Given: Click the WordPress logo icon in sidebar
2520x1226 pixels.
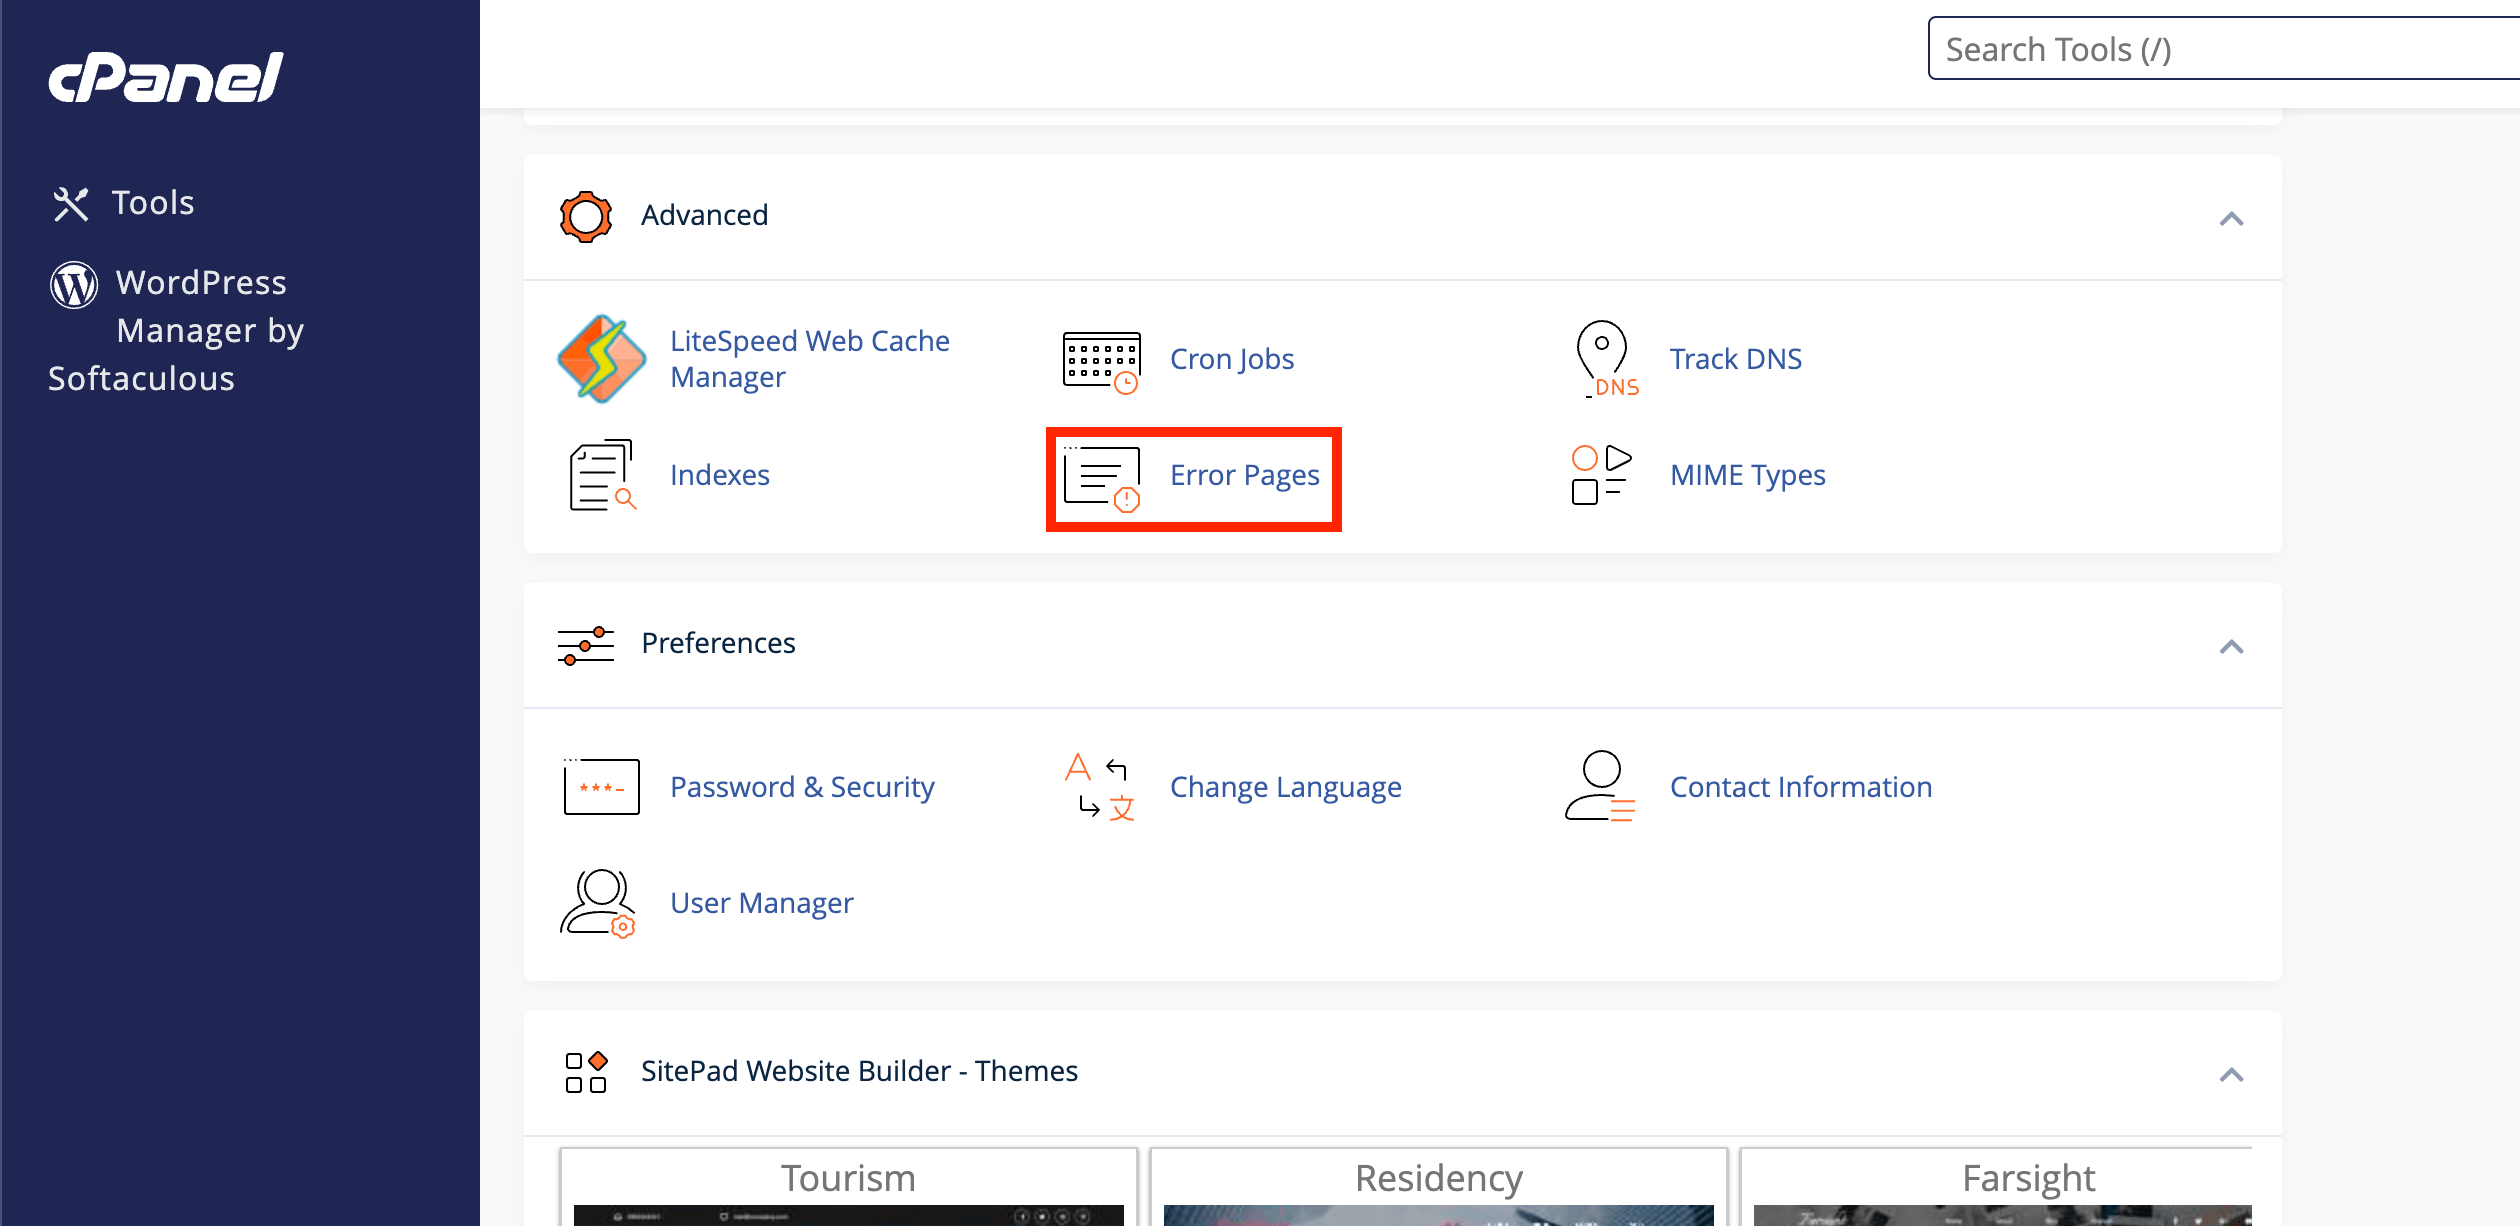Looking at the screenshot, I should pyautogui.click(x=74, y=285).
